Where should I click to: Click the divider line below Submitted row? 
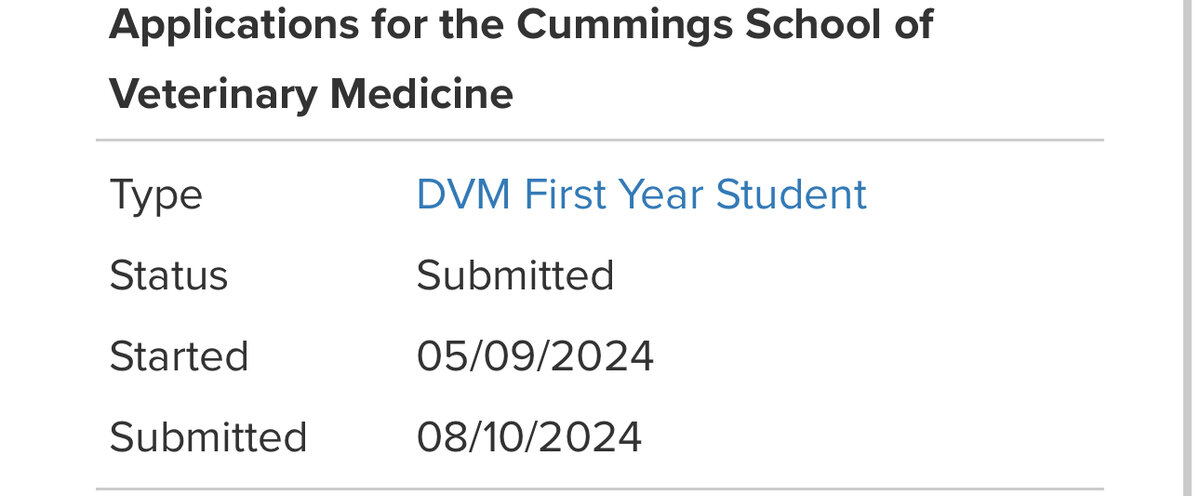coord(600,491)
